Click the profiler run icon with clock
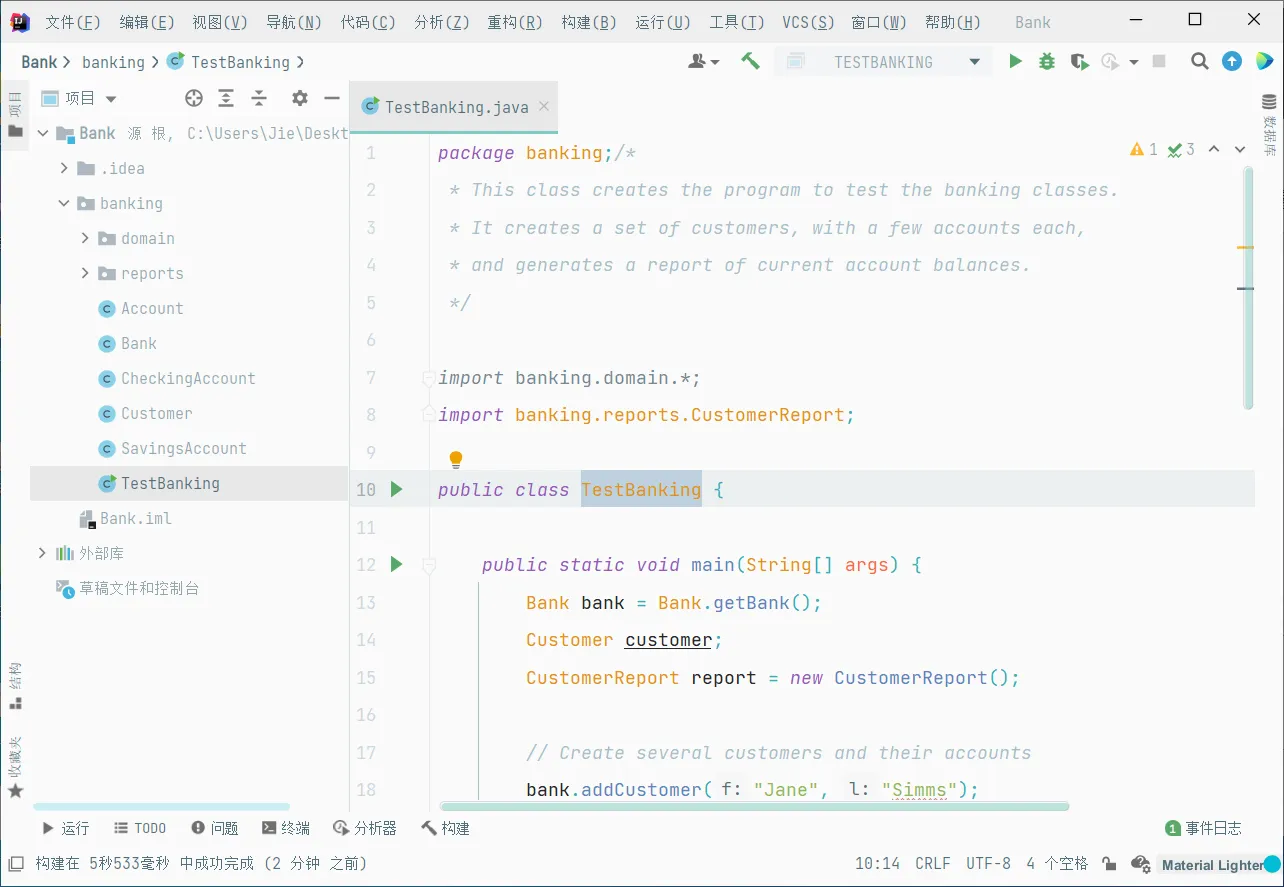 tap(1110, 62)
